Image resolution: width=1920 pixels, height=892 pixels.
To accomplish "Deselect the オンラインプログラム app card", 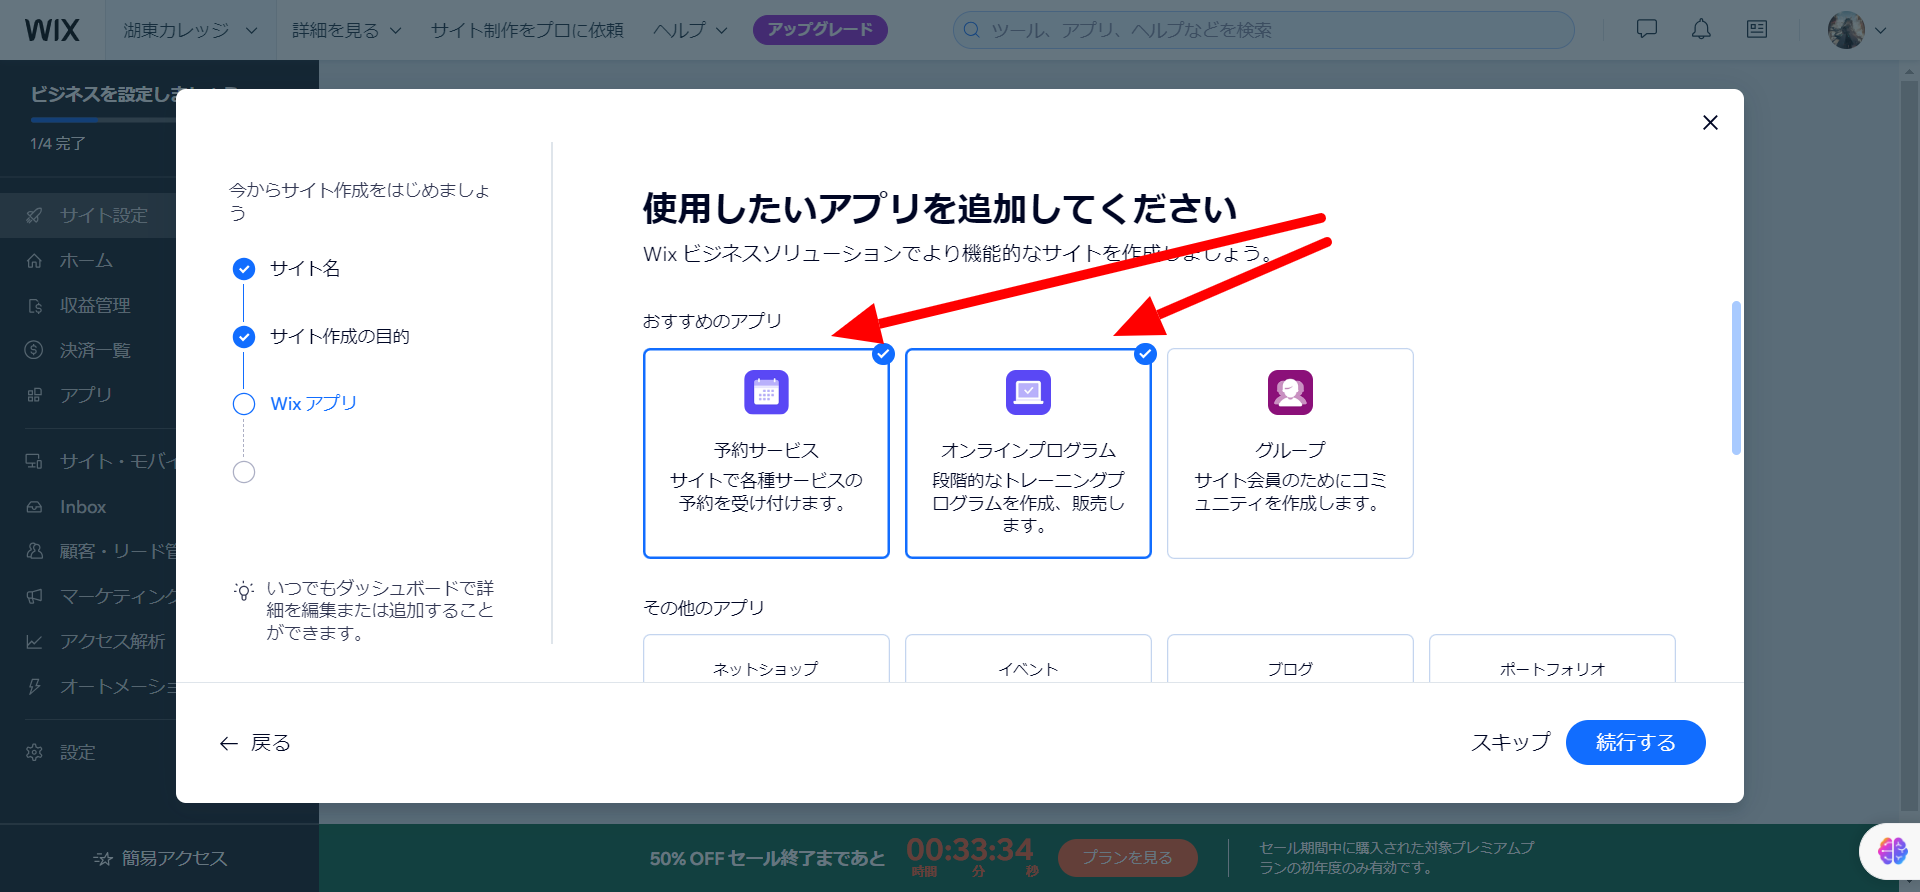I will click(x=1028, y=453).
